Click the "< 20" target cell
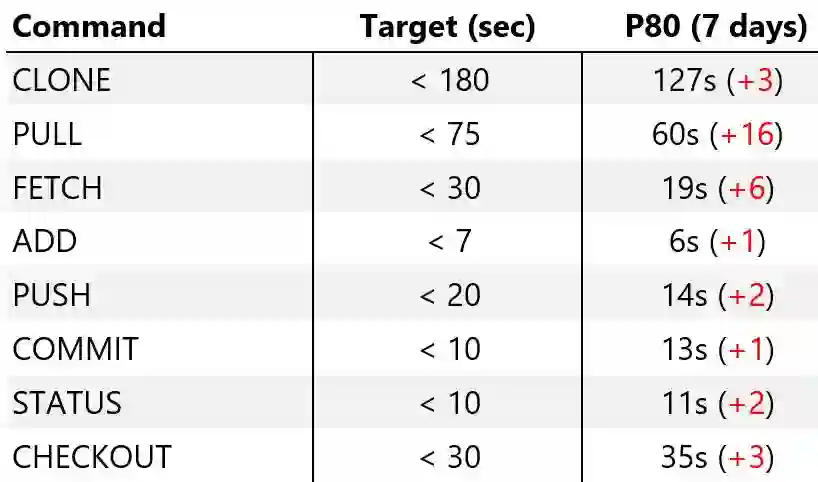The height and width of the screenshot is (482, 818). click(x=449, y=295)
